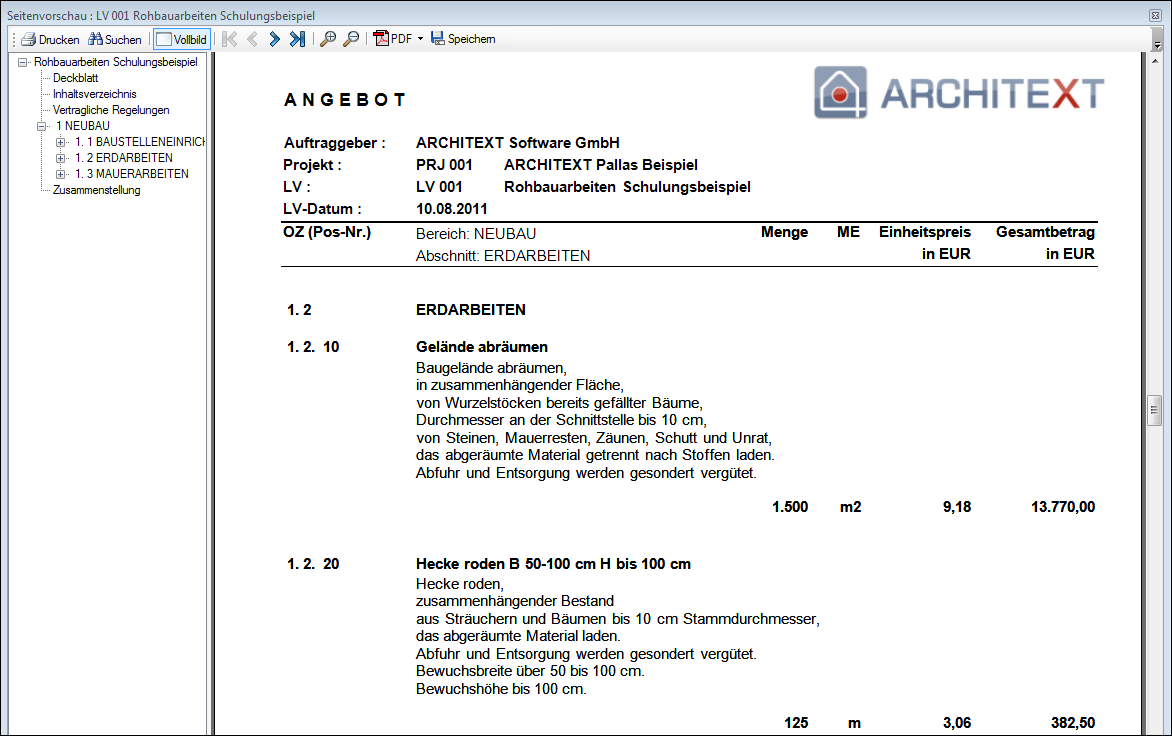This screenshot has width=1172, height=736.
Task: Click the toolbar drag handle grip
Action: coord(13,39)
